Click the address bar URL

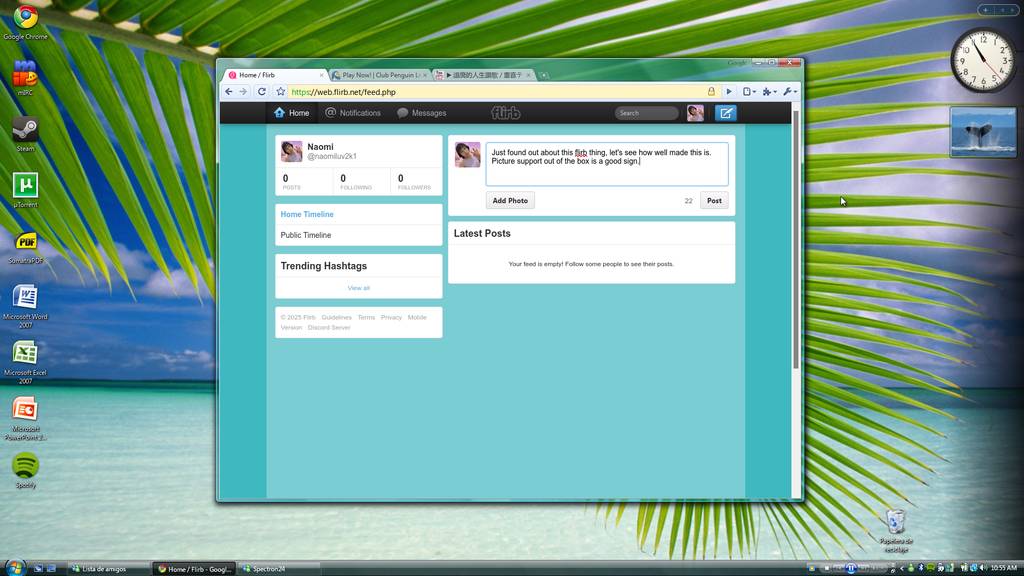point(344,92)
